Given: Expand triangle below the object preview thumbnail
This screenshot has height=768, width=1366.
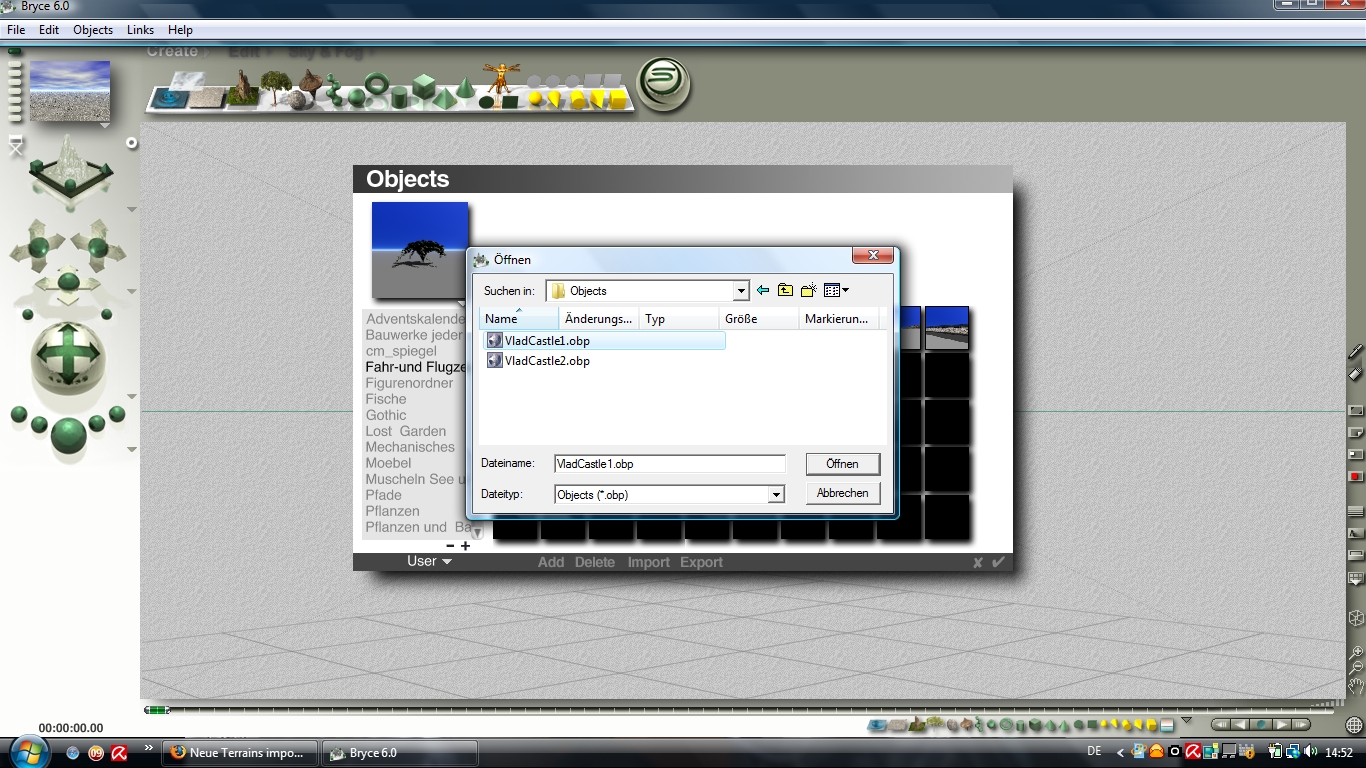Looking at the screenshot, I should pyautogui.click(x=462, y=304).
